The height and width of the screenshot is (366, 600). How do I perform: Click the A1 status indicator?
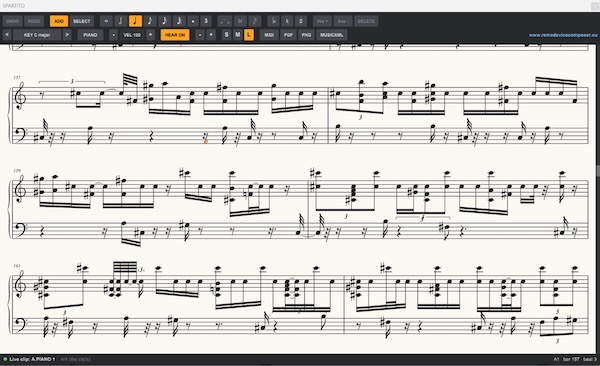[556, 359]
